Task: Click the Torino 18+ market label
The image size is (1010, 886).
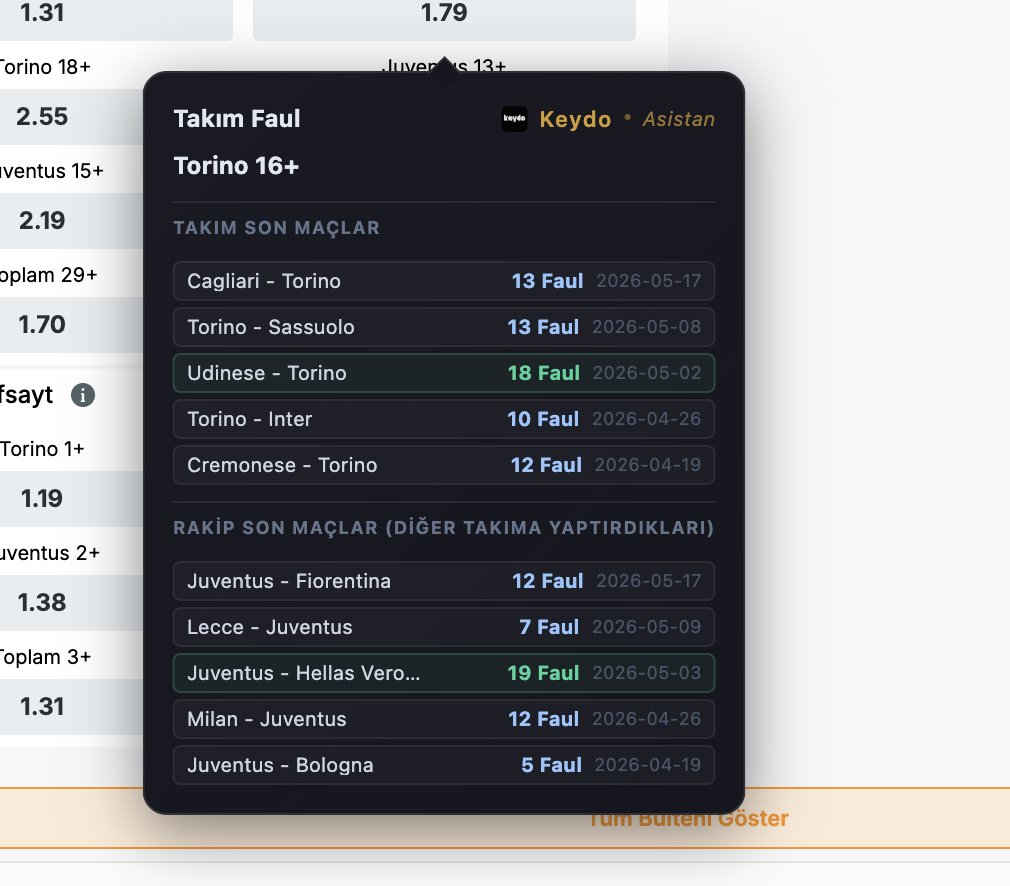Action: [x=44, y=67]
